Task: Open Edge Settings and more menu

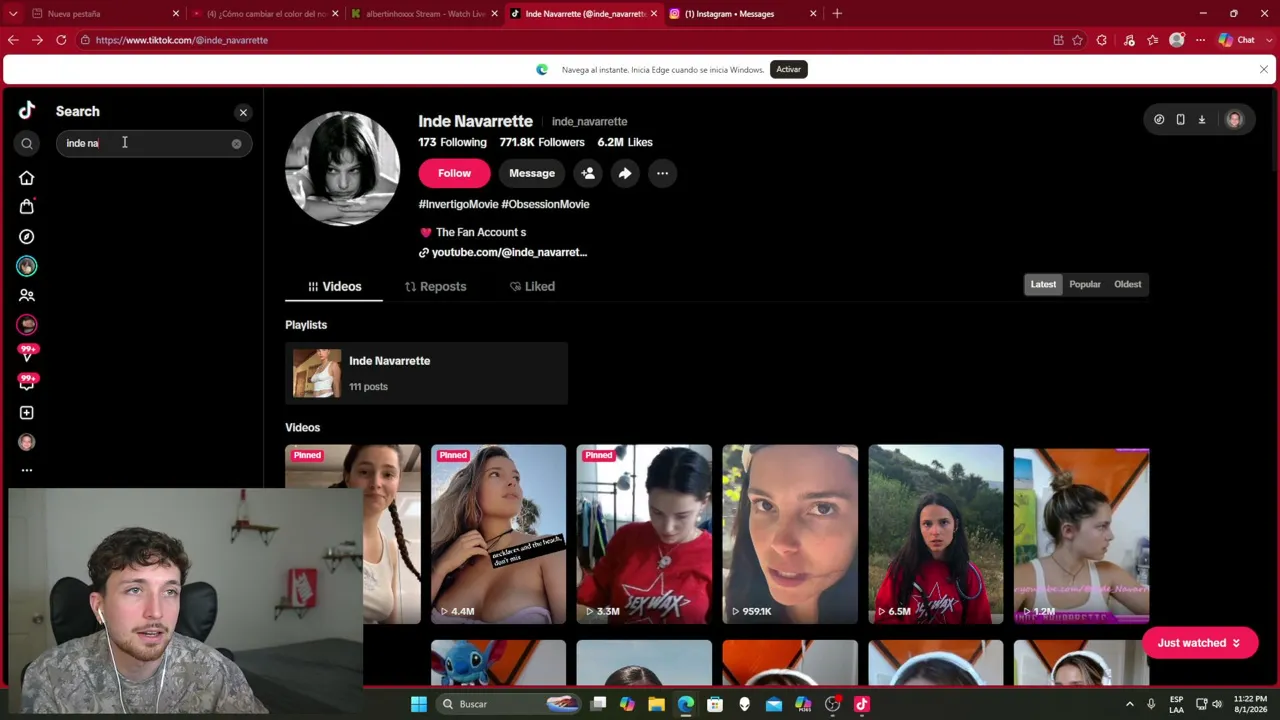Action: (x=1200, y=40)
